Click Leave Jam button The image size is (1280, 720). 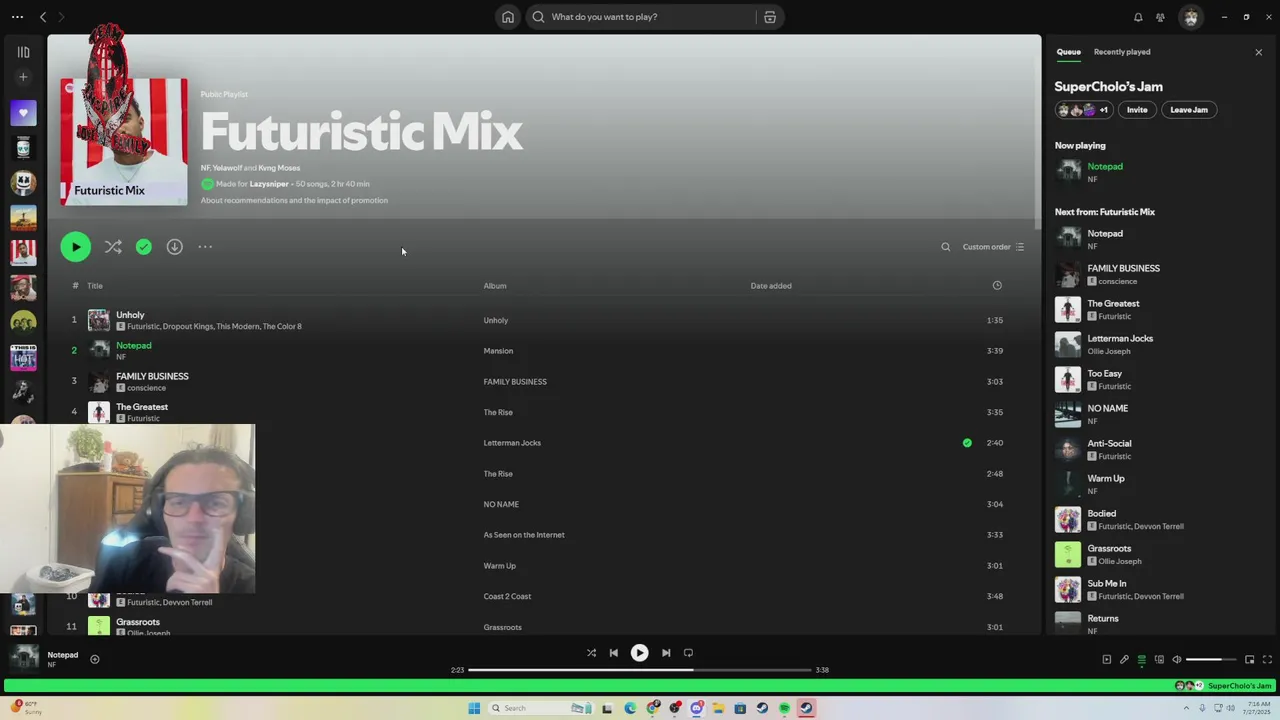1189,110
